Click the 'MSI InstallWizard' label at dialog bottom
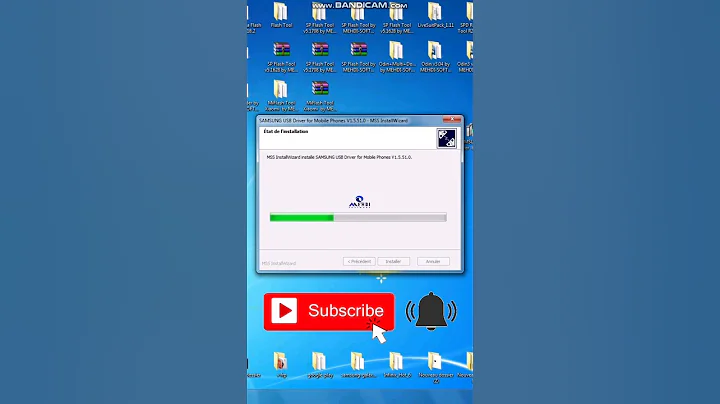720x404 pixels. pyautogui.click(x=279, y=264)
